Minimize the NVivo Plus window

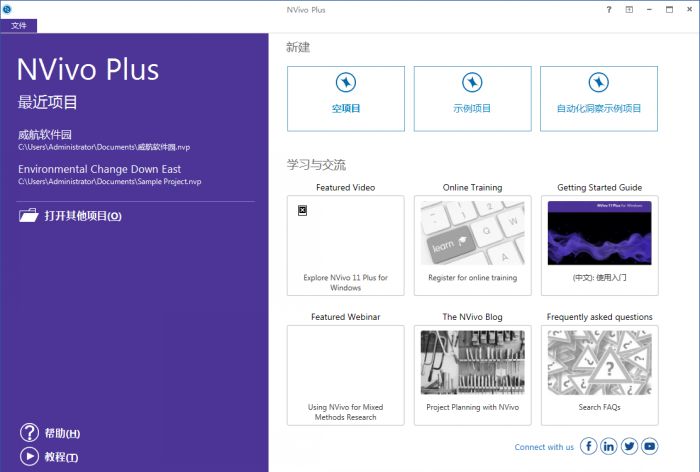(x=649, y=9)
